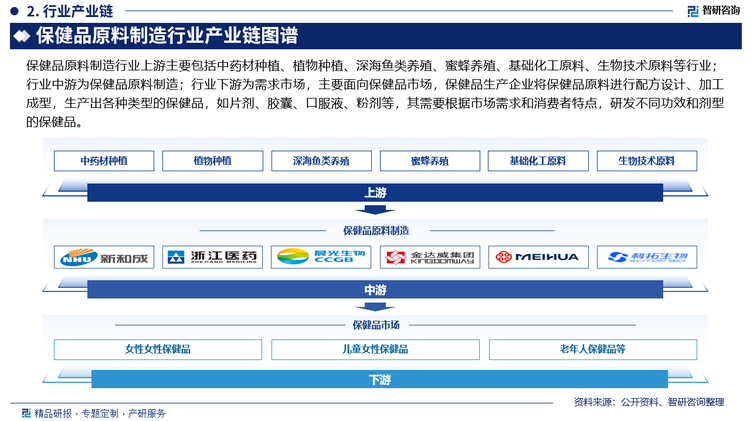
Task: Click the source note 资料来源：公开资料、智研咨询整理
Action: pos(649,402)
